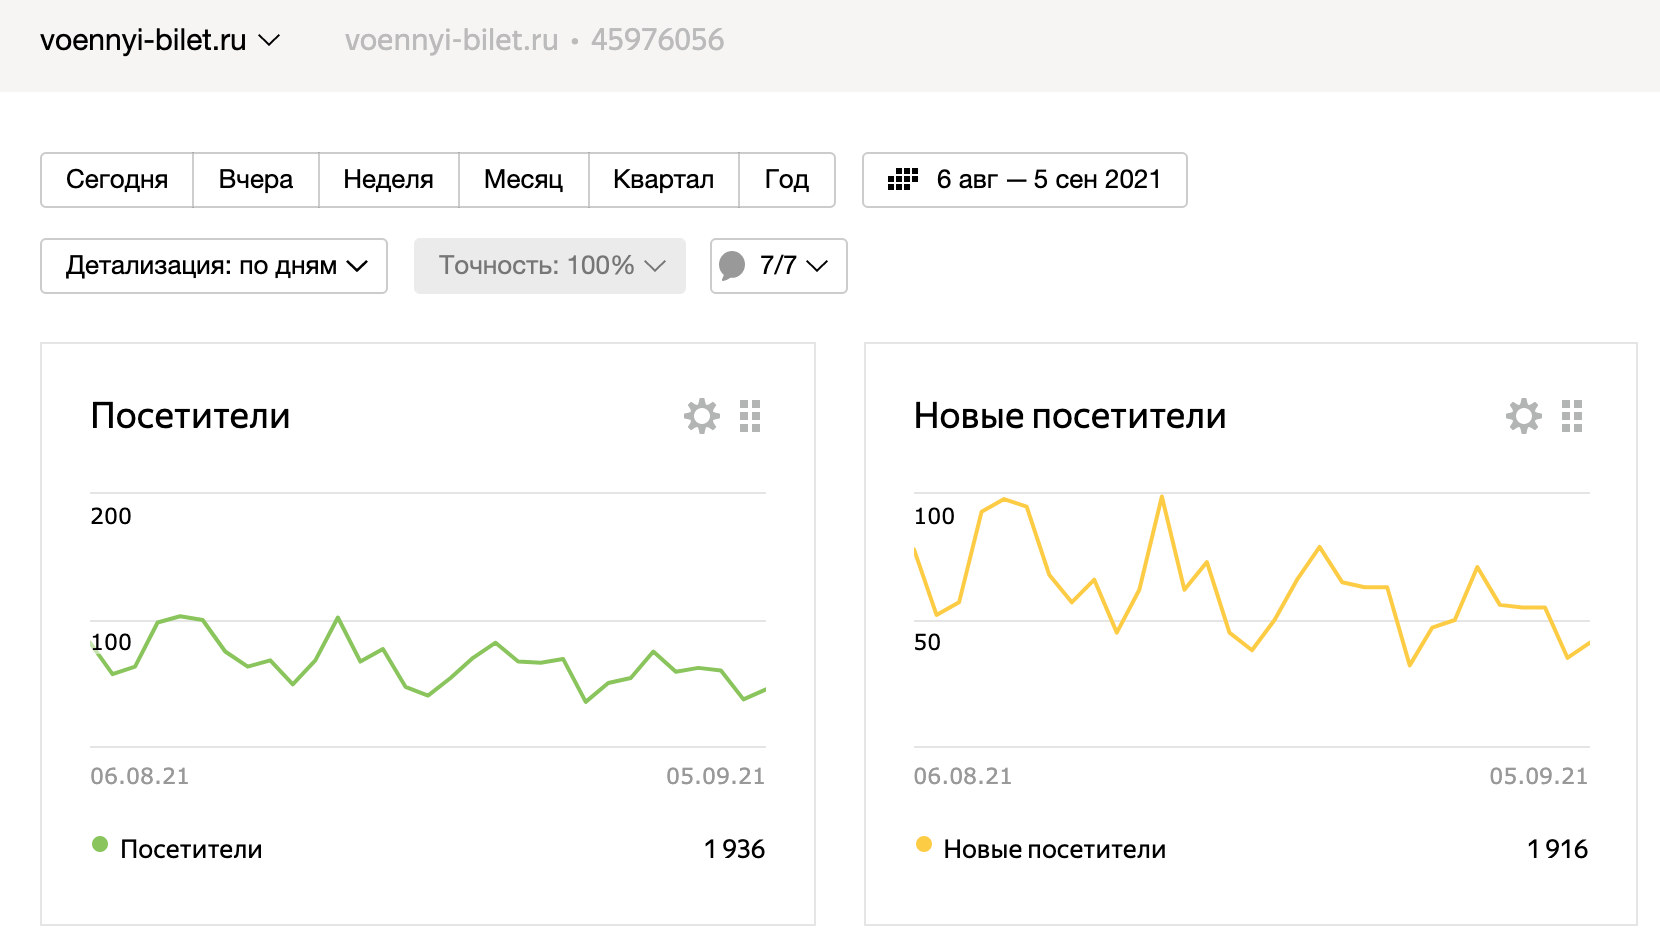Select the Вчера period tab
The image size is (1660, 952).
(x=256, y=180)
